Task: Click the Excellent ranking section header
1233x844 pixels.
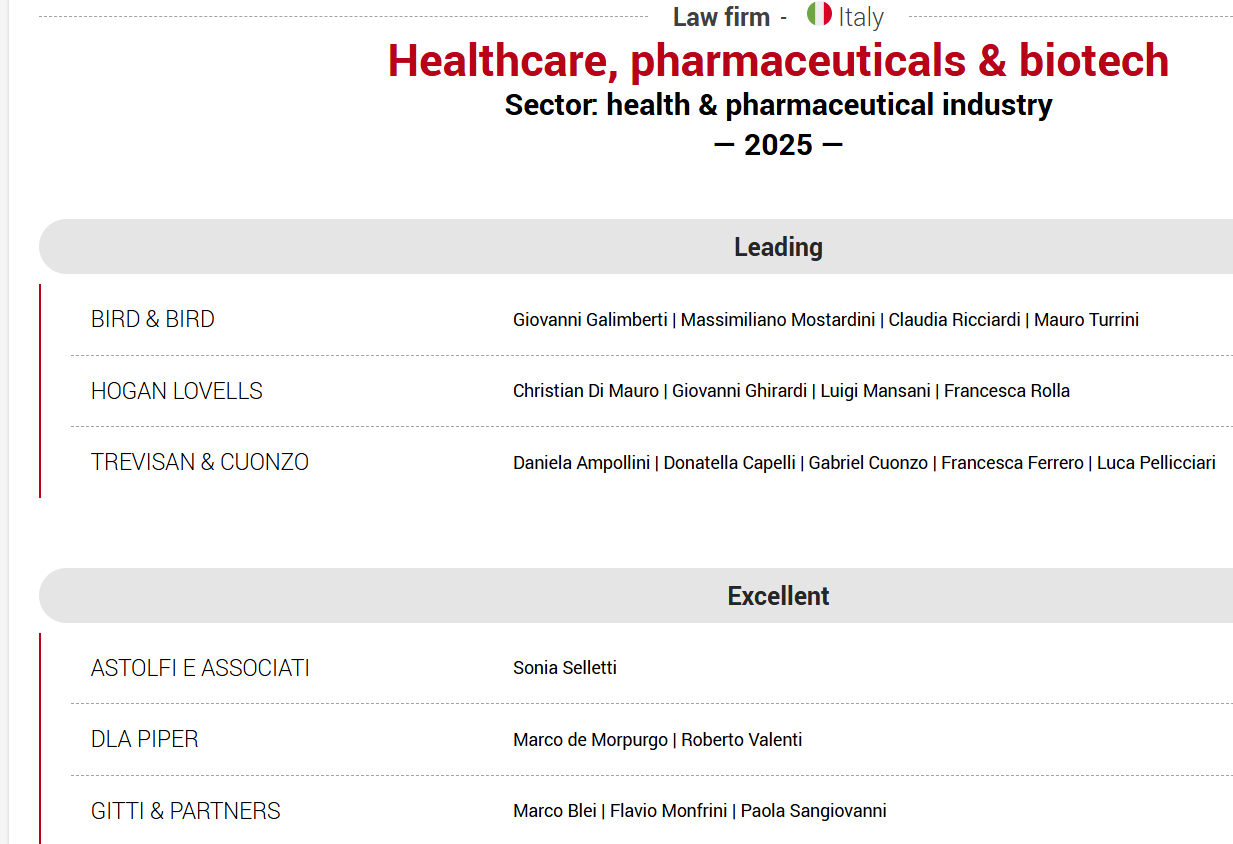Action: (778, 596)
